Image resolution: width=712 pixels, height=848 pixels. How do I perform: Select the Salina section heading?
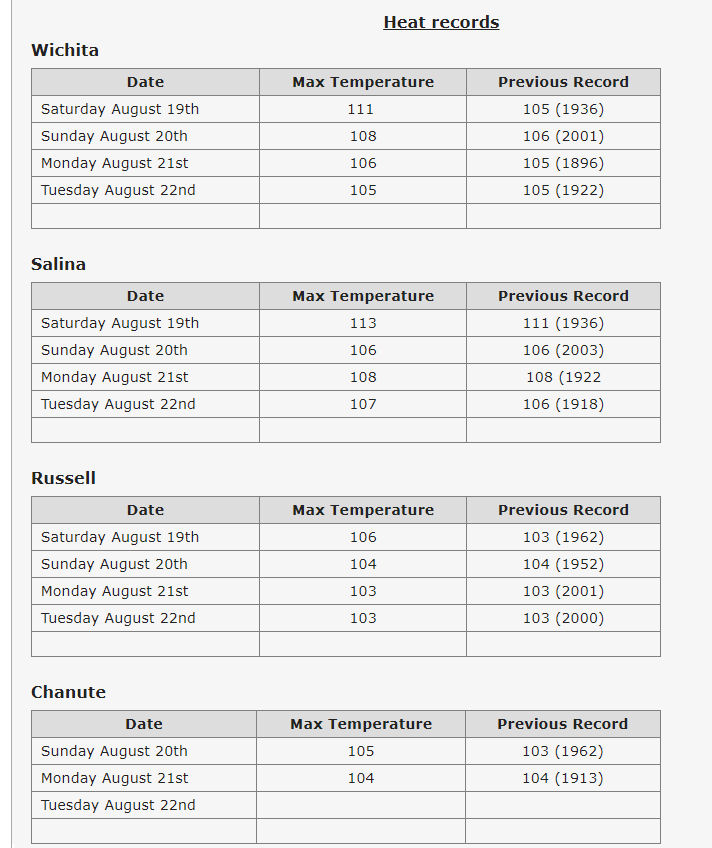(58, 264)
